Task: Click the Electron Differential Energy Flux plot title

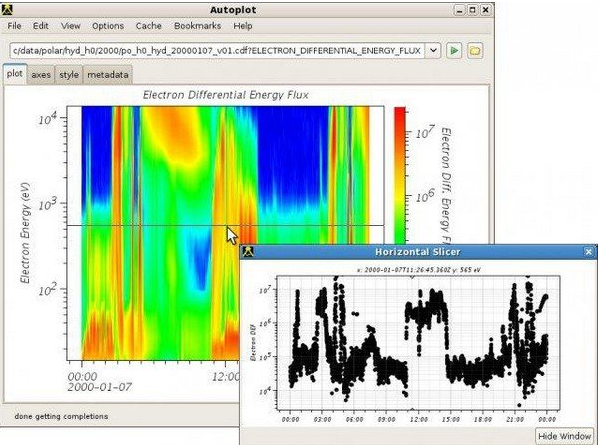Action: pyautogui.click(x=226, y=95)
